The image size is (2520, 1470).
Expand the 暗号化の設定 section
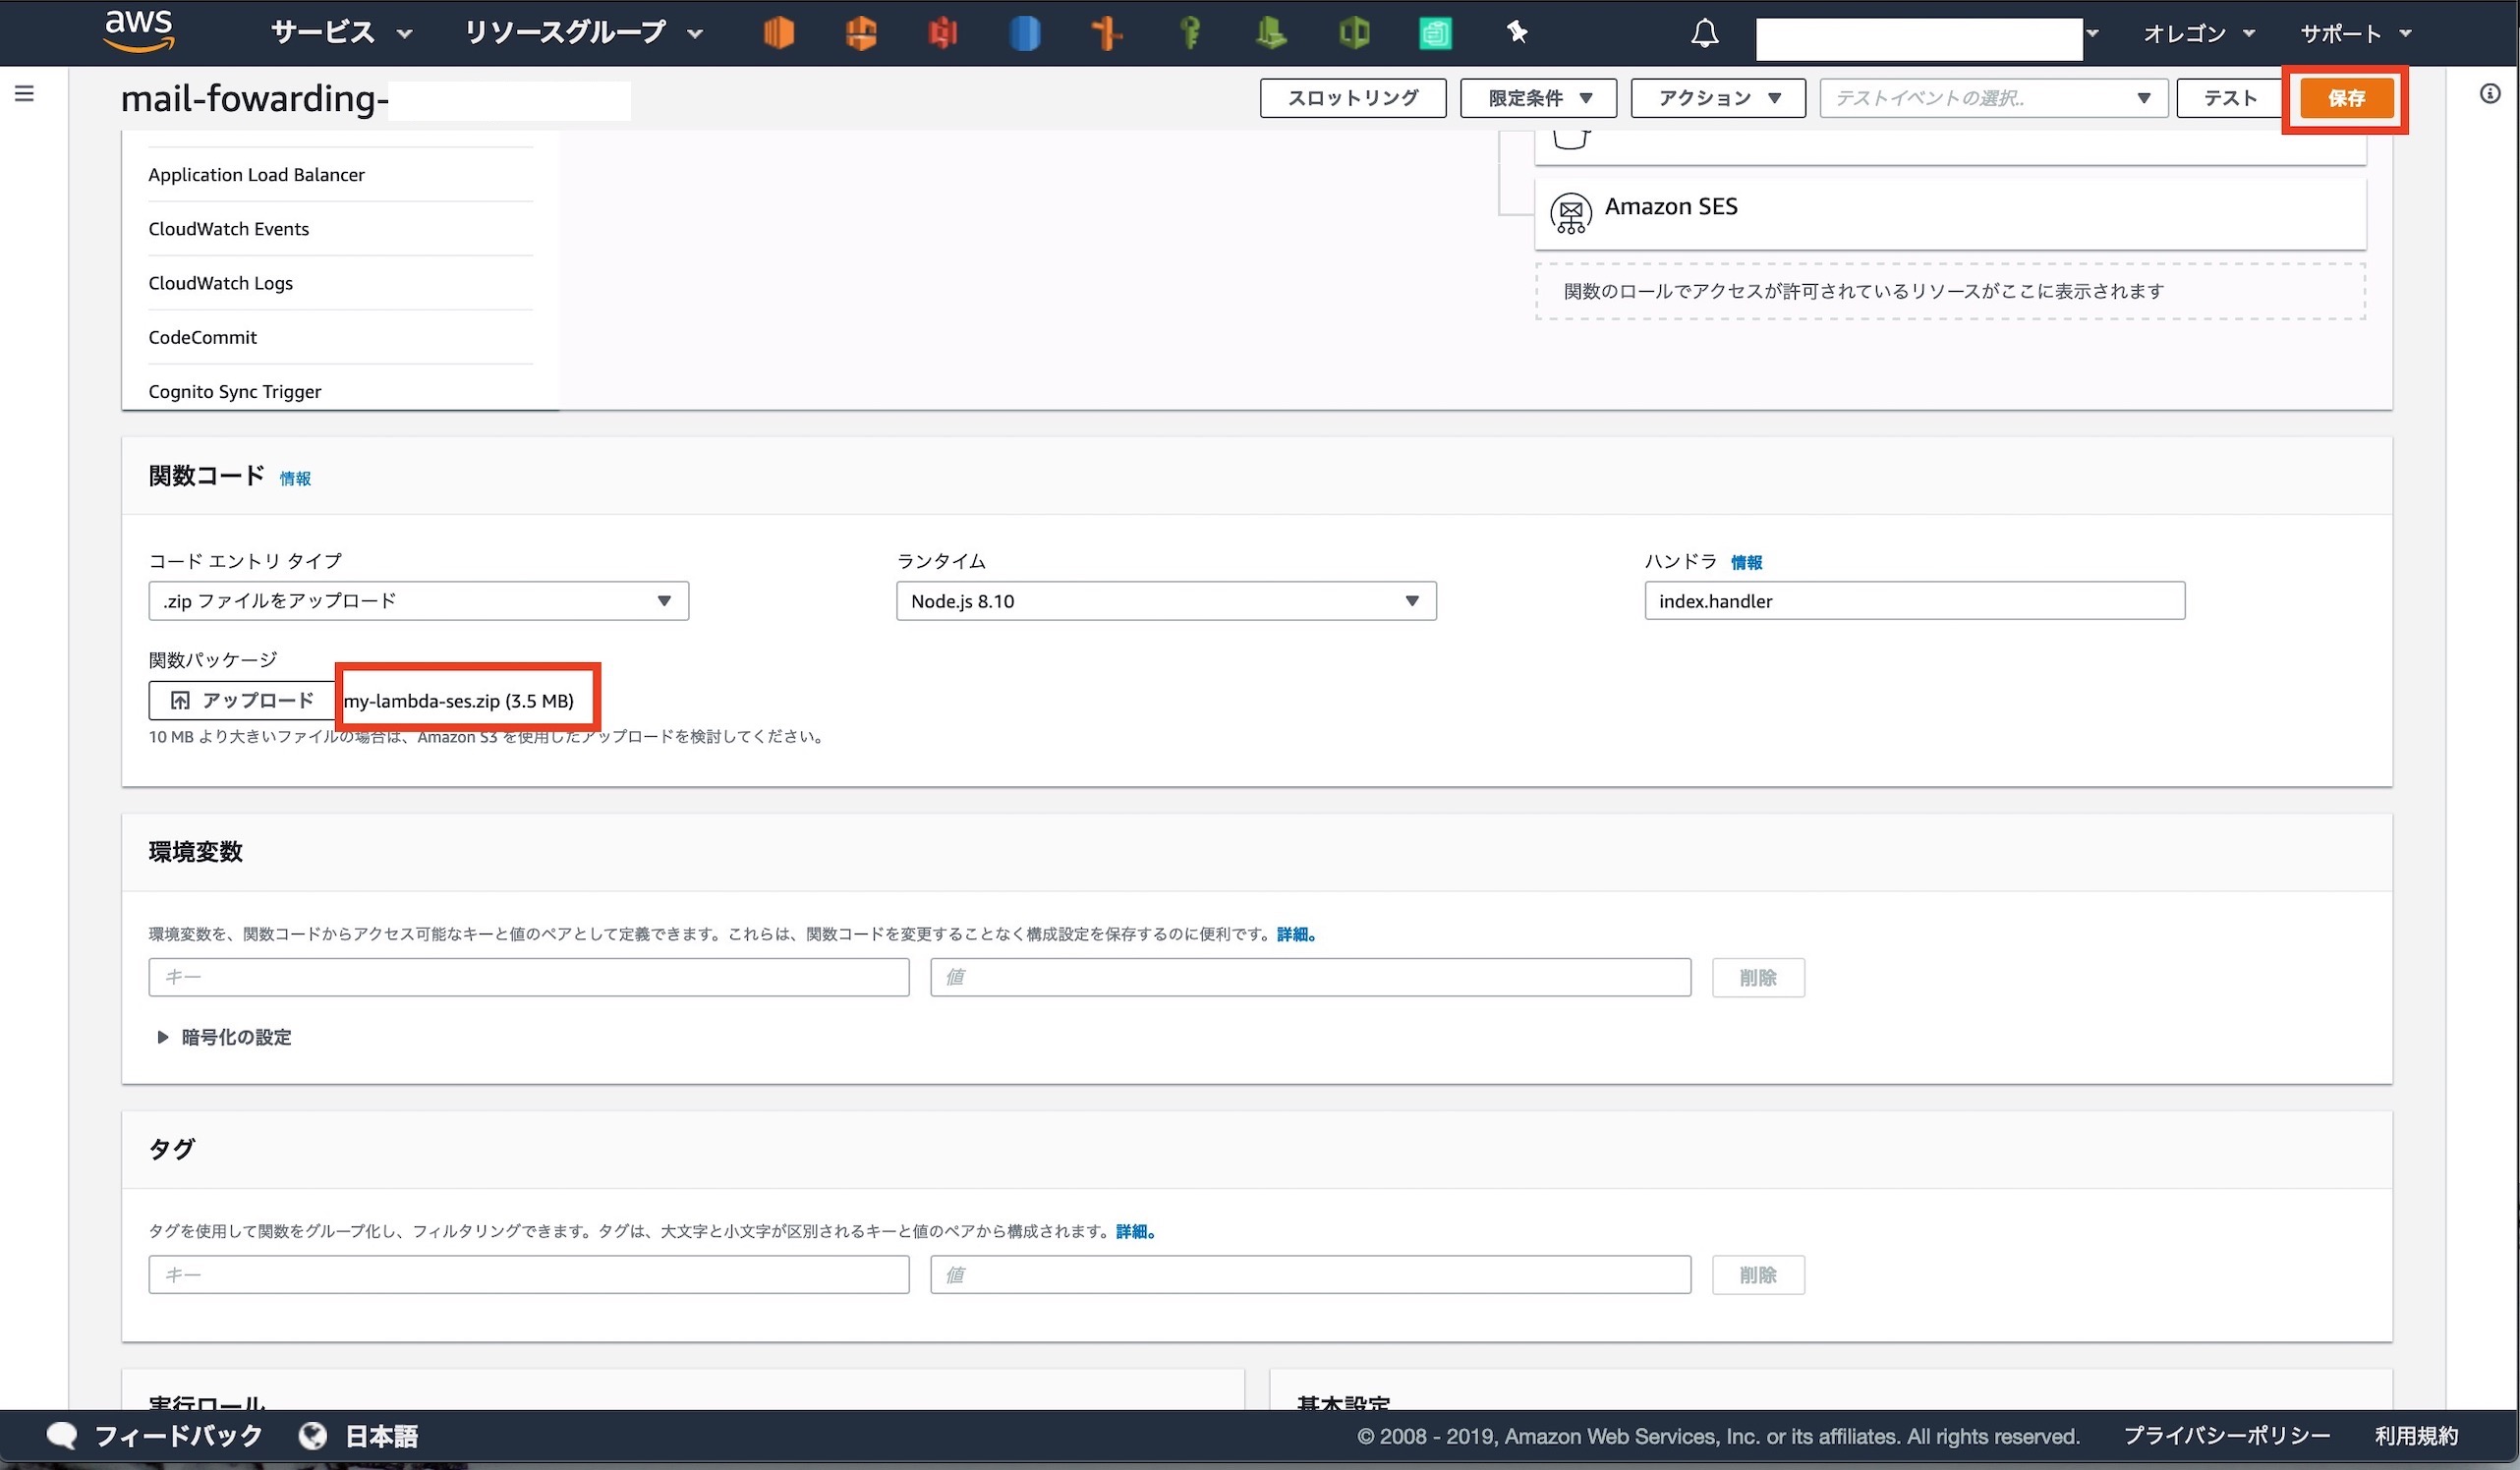click(234, 1037)
